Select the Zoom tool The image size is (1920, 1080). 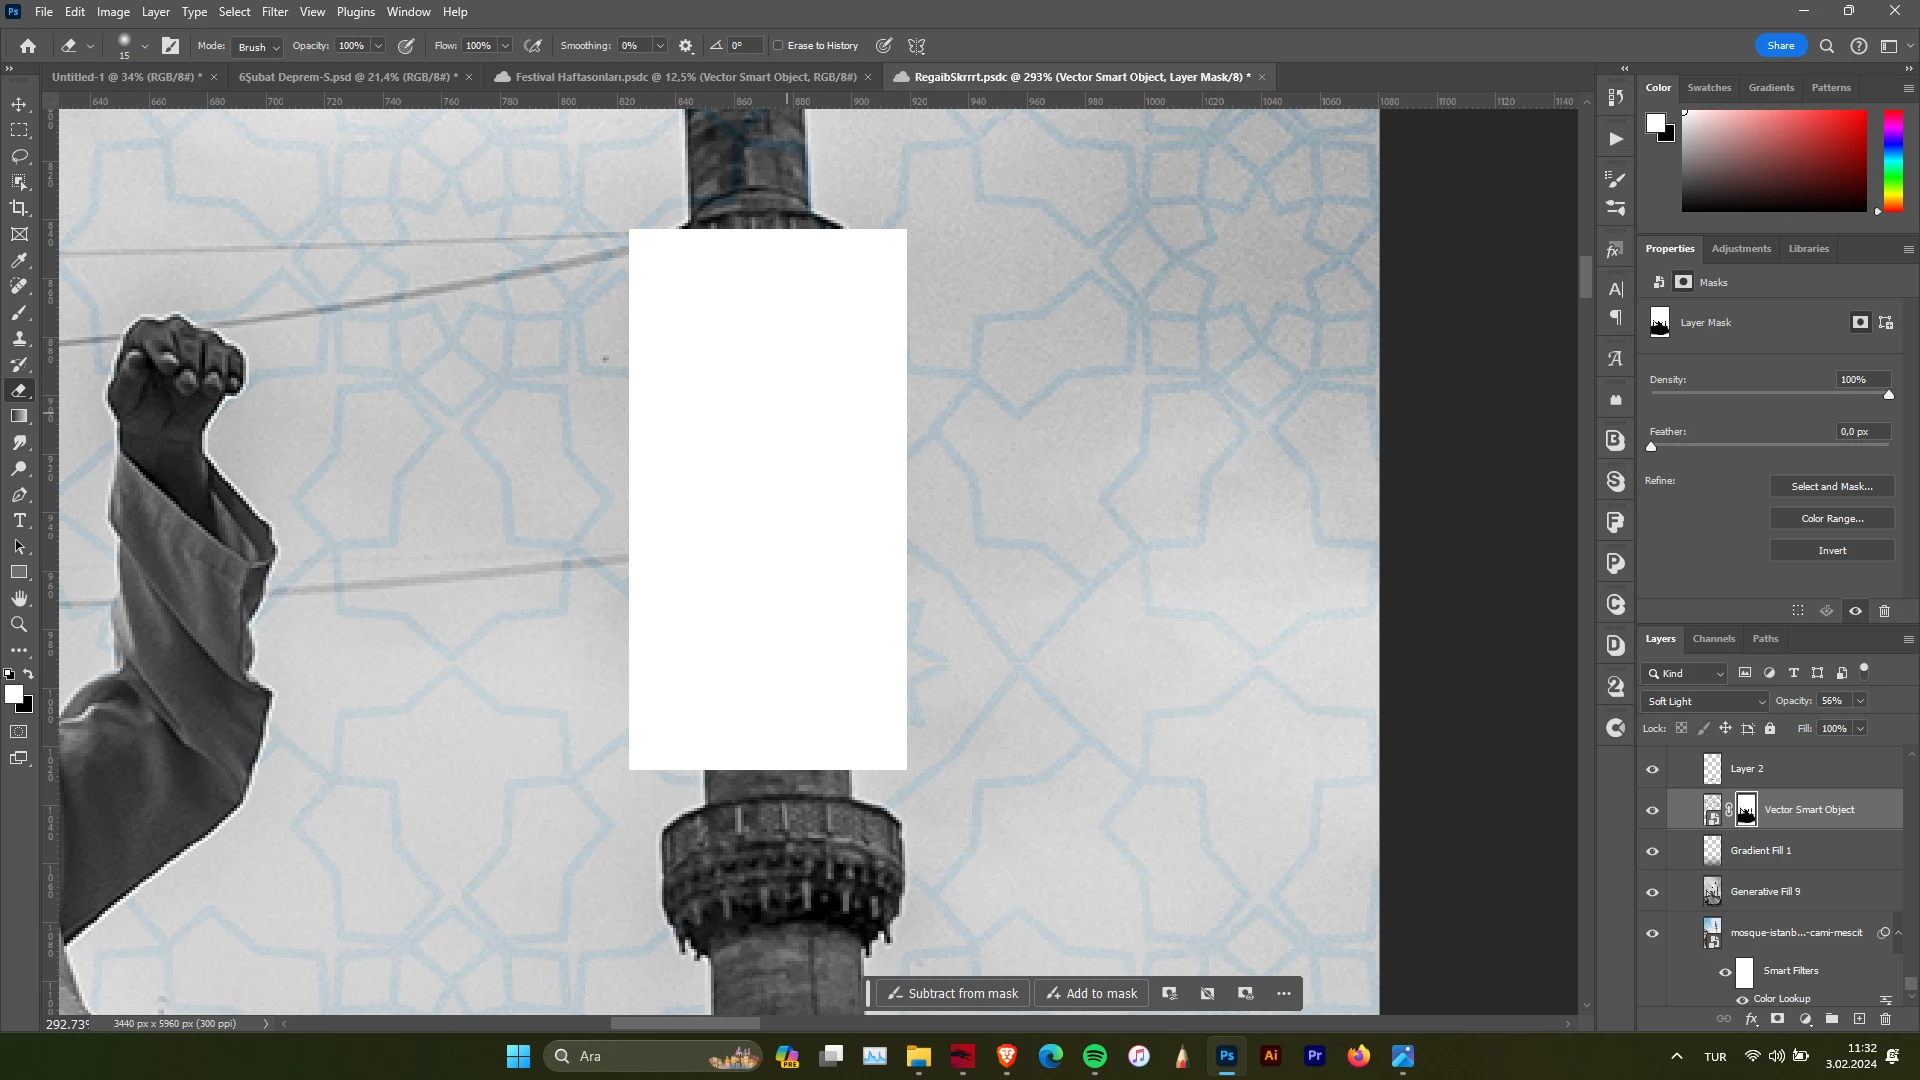coord(19,625)
